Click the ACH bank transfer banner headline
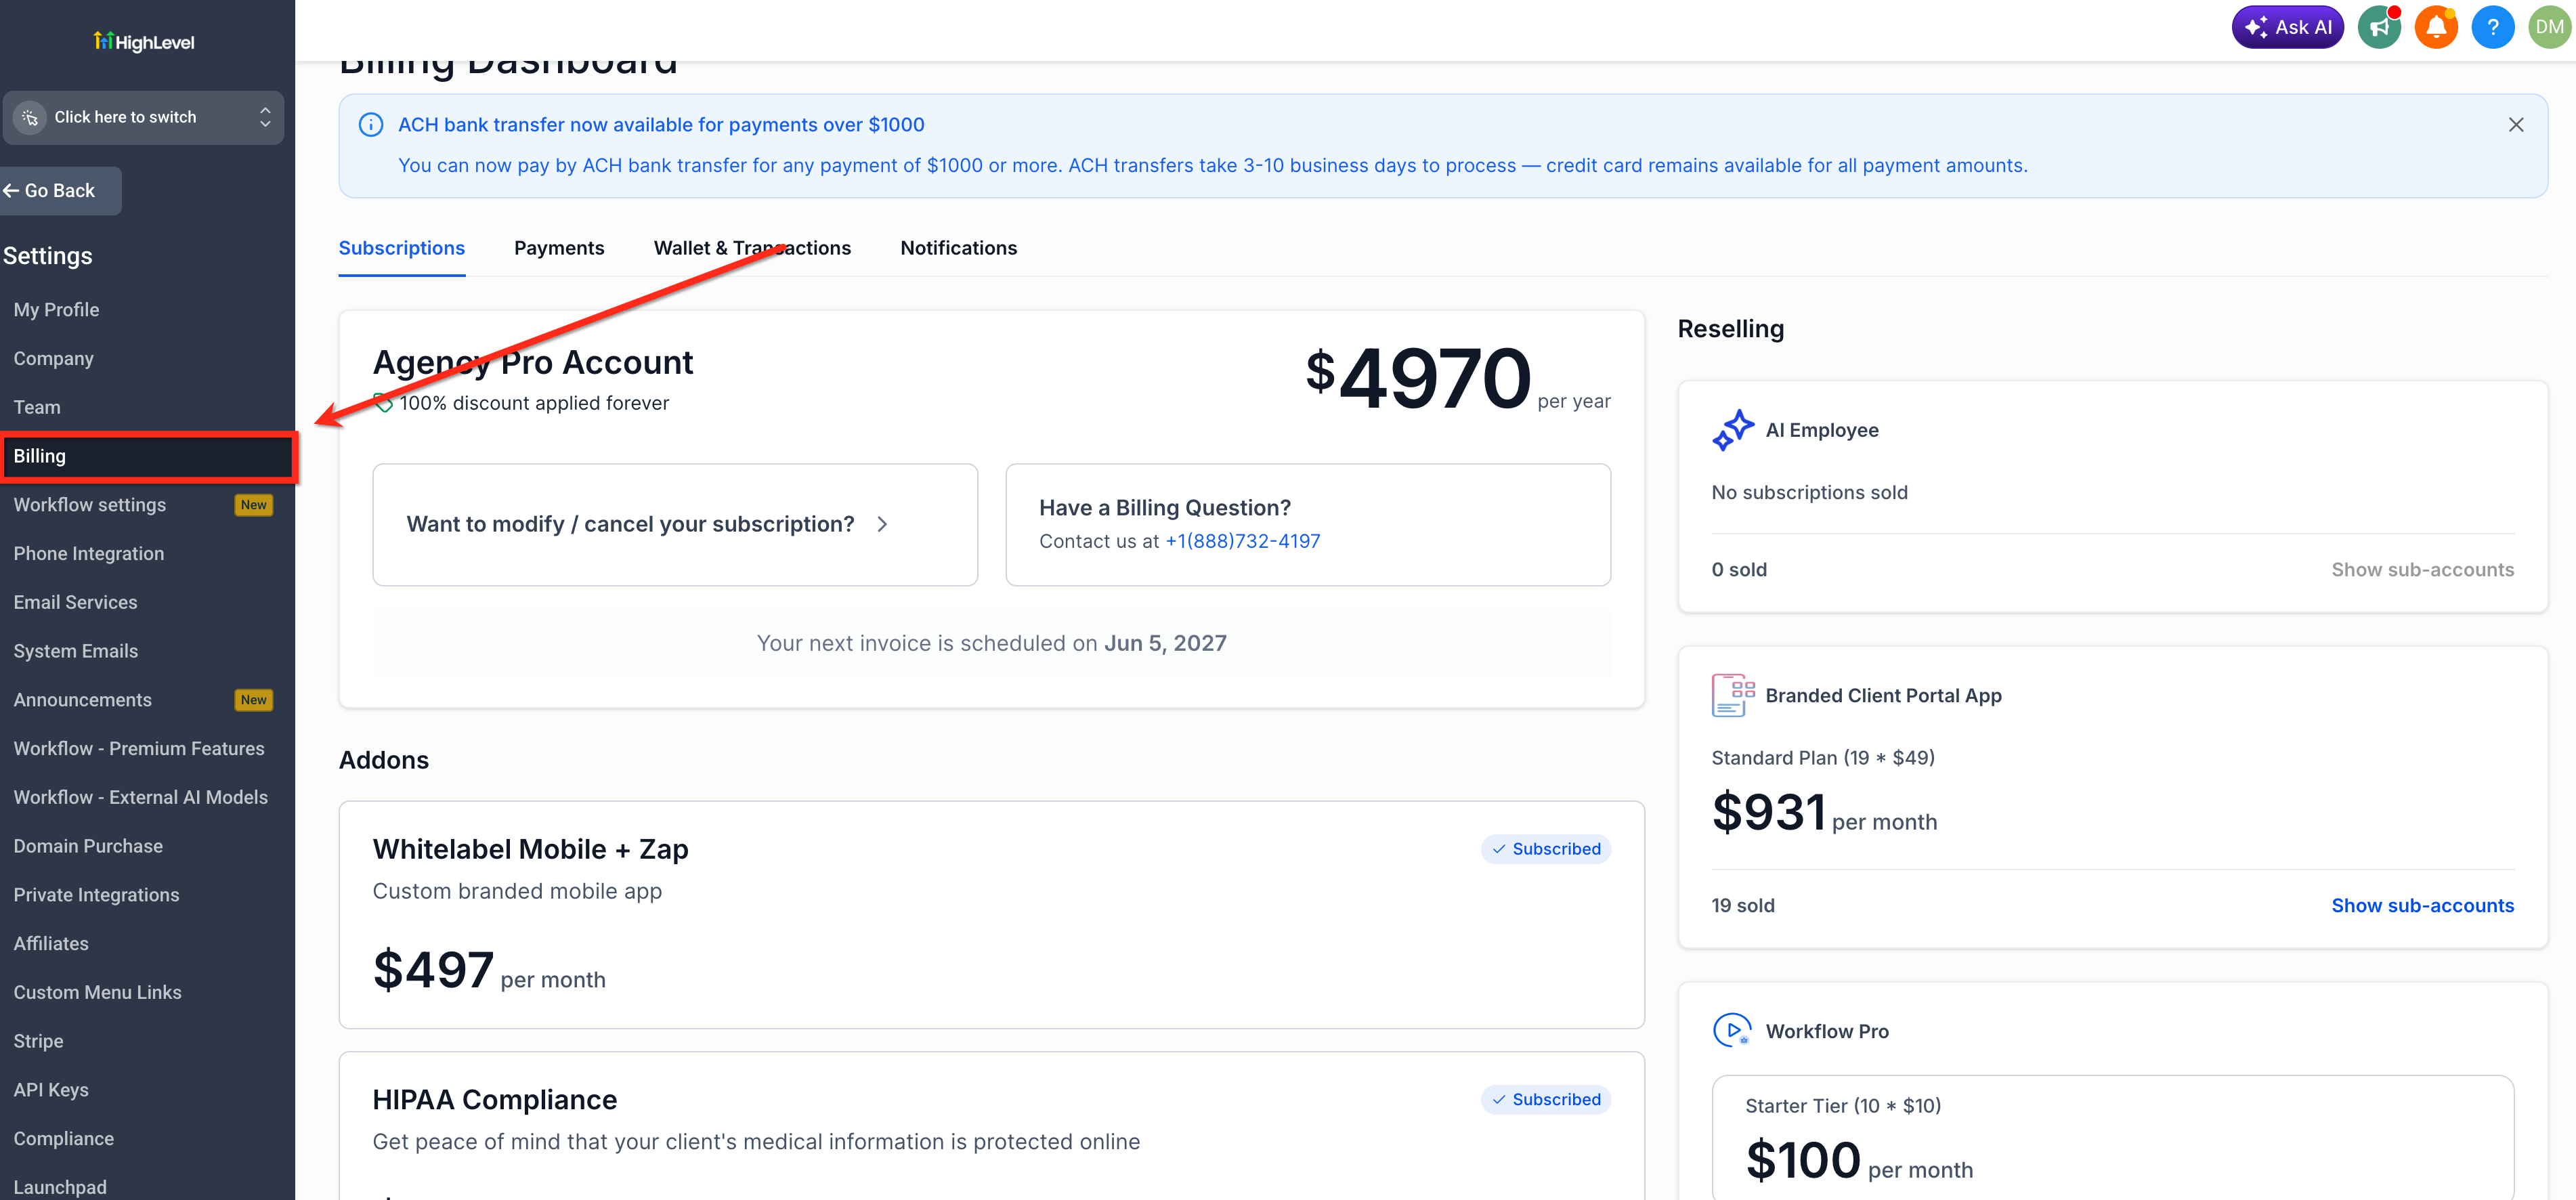This screenshot has height=1200, width=2576. point(661,125)
